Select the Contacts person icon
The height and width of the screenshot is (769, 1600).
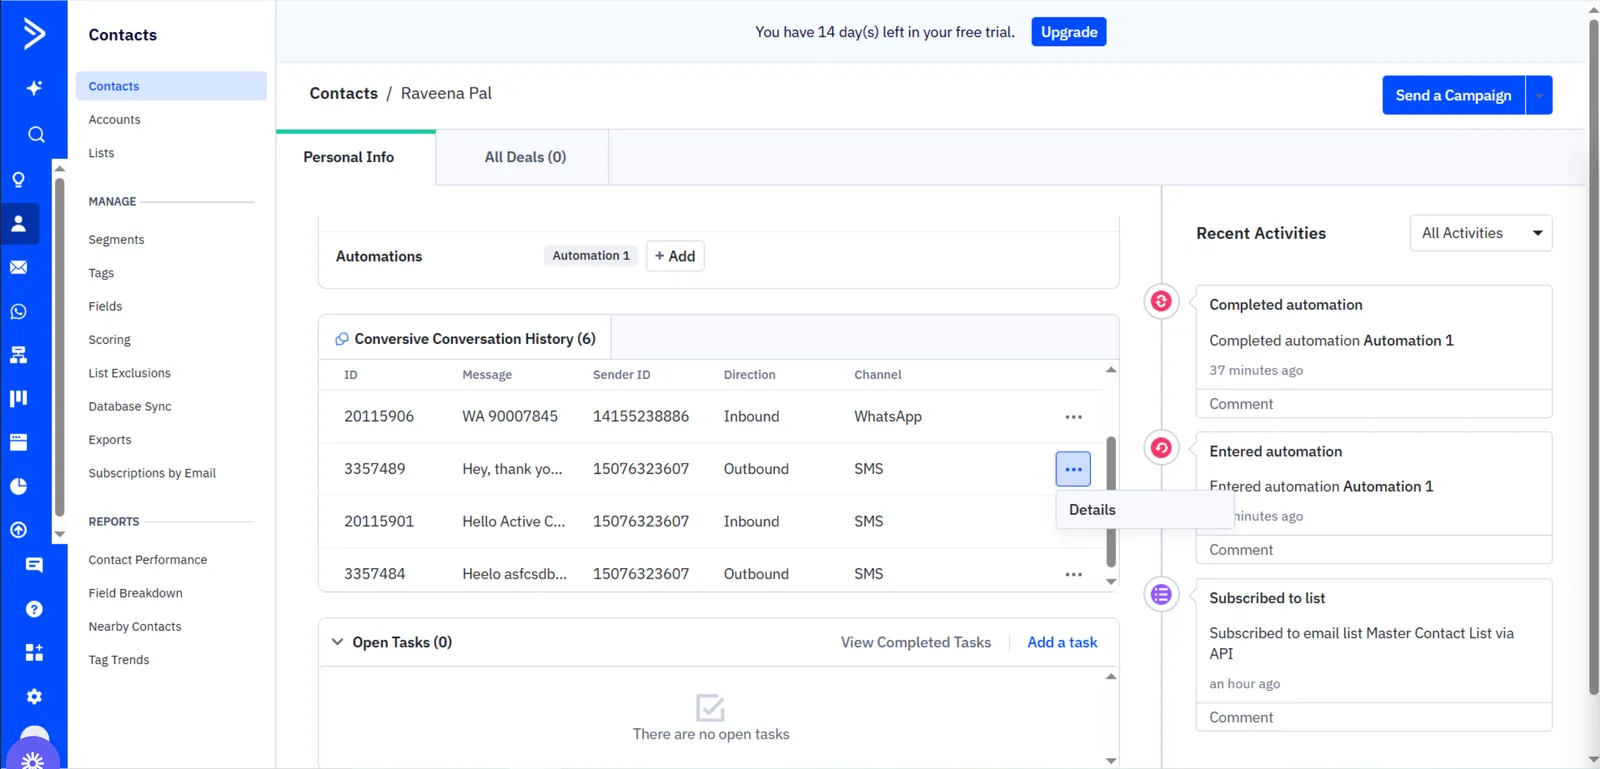click(19, 224)
